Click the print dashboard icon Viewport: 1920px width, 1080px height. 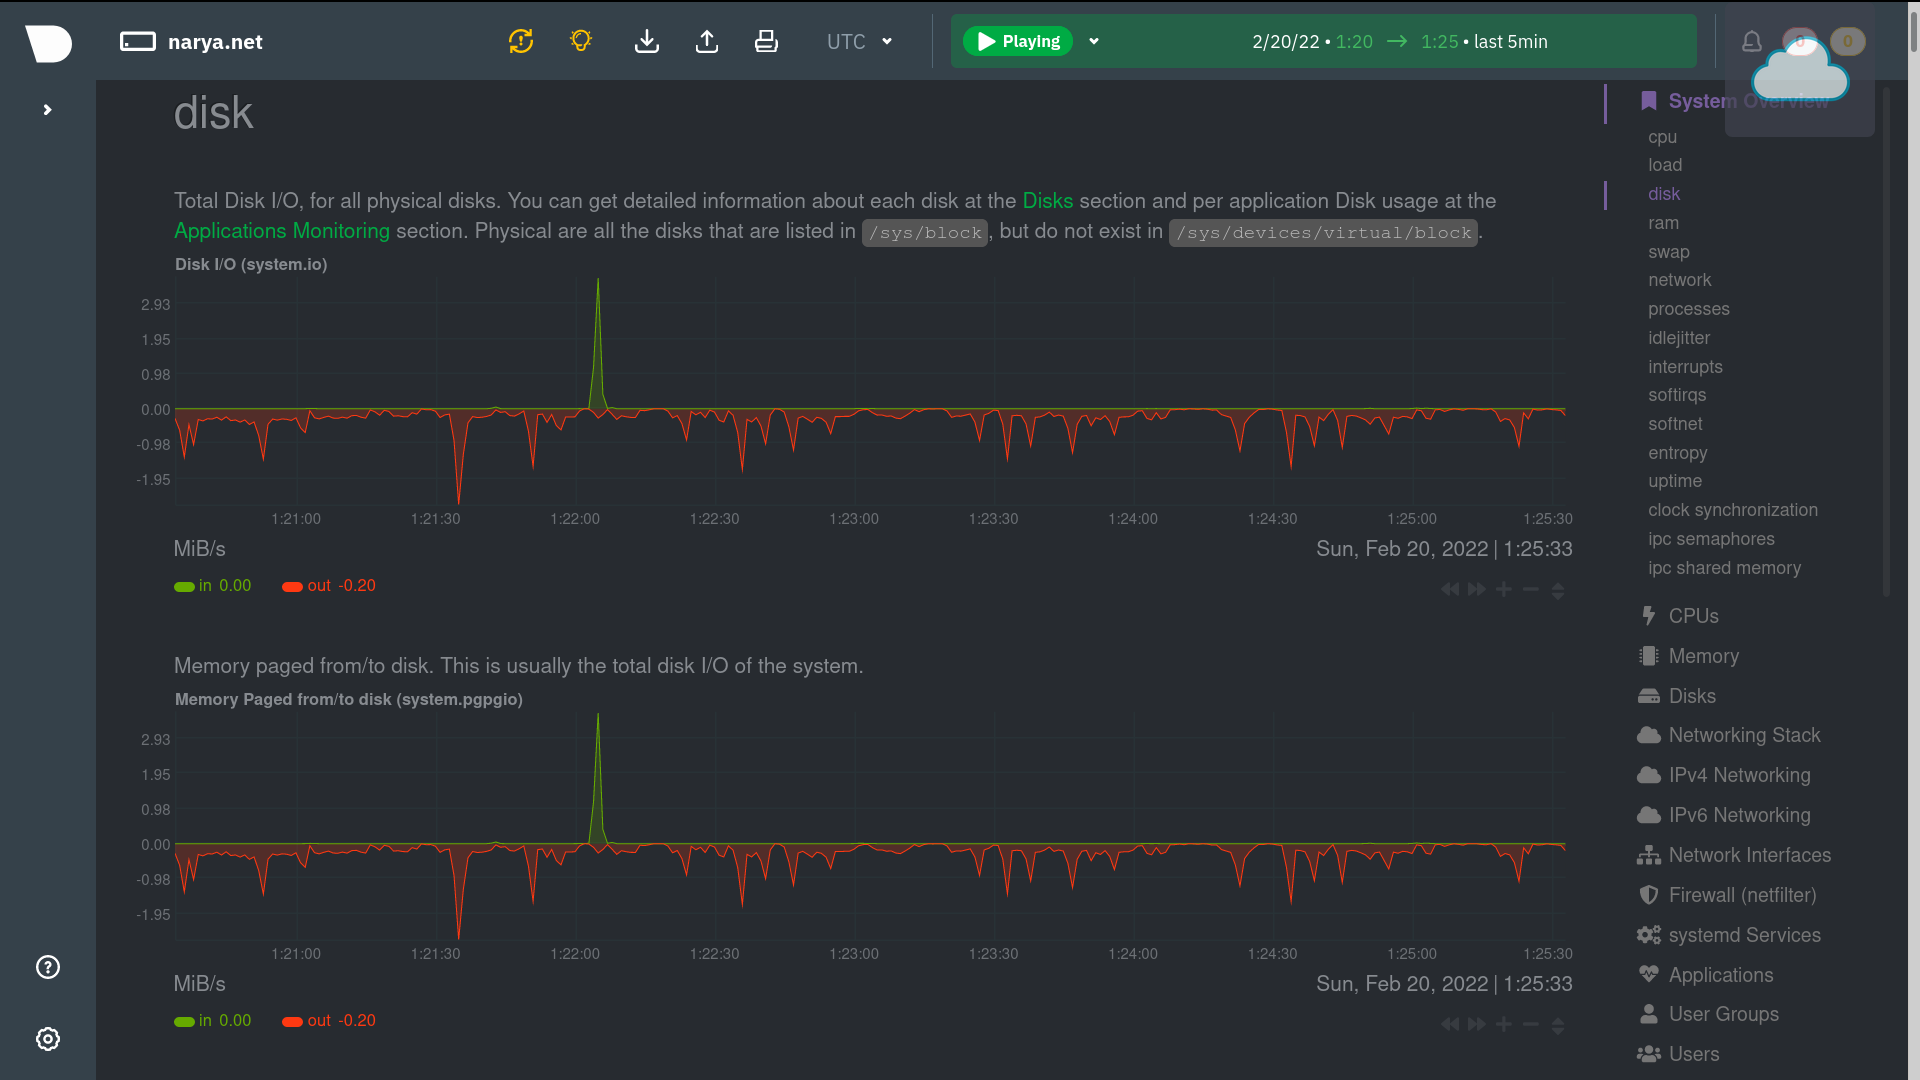[x=766, y=41]
